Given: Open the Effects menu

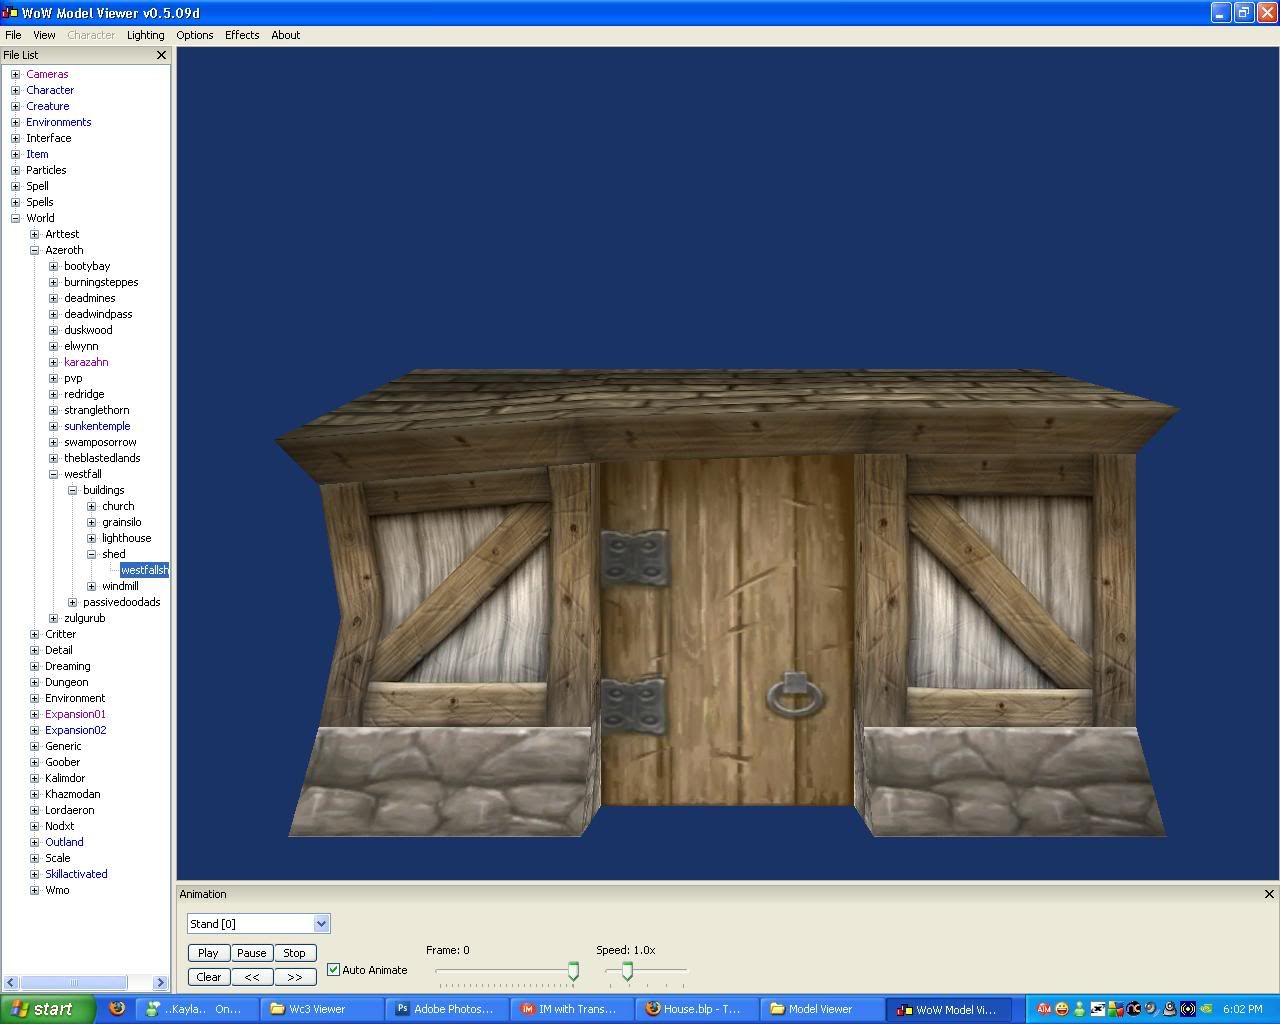Looking at the screenshot, I should 242,35.
